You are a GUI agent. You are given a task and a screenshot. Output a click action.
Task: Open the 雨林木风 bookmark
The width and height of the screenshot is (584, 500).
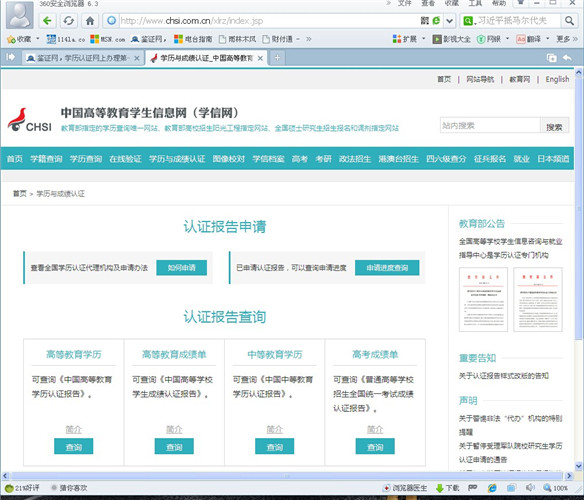pyautogui.click(x=237, y=39)
